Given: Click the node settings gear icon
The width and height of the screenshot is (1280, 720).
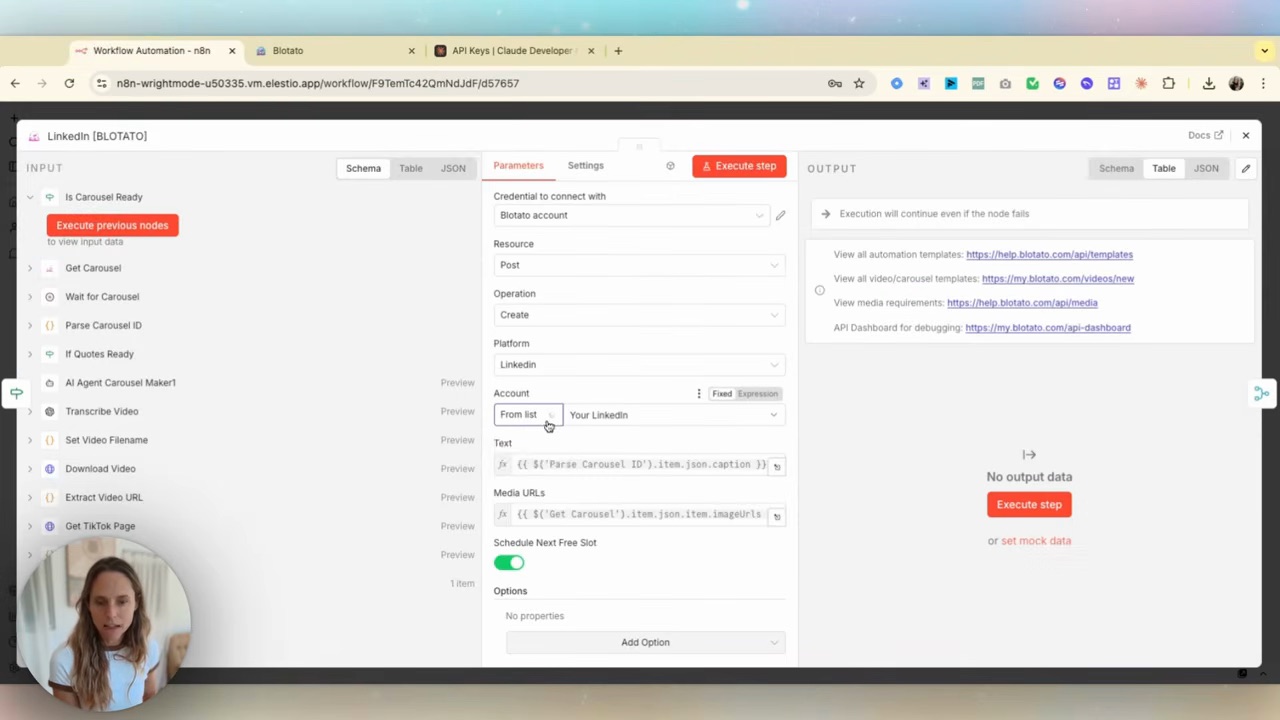Looking at the screenshot, I should click(x=670, y=166).
